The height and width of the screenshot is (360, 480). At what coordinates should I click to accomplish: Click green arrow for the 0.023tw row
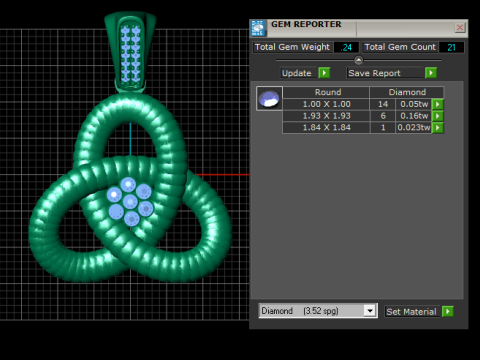pyautogui.click(x=437, y=128)
